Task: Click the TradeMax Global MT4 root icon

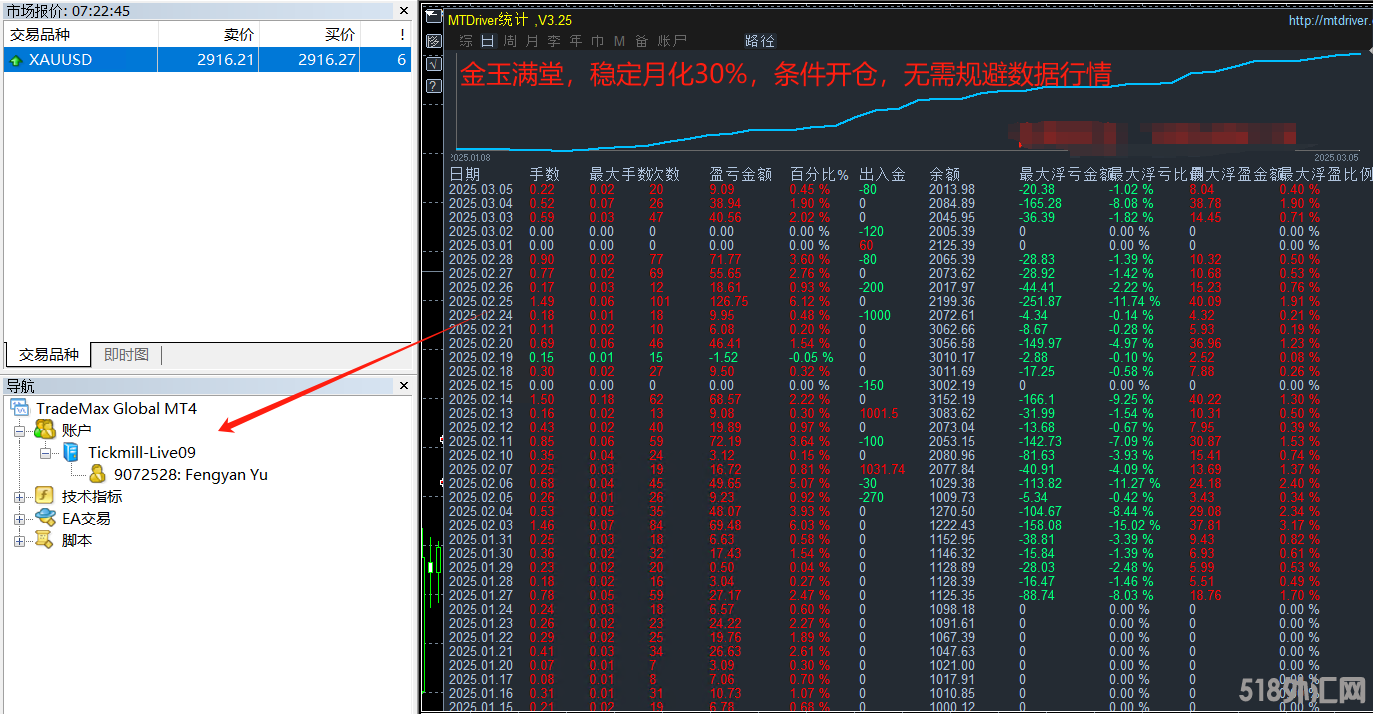Action: 20,408
